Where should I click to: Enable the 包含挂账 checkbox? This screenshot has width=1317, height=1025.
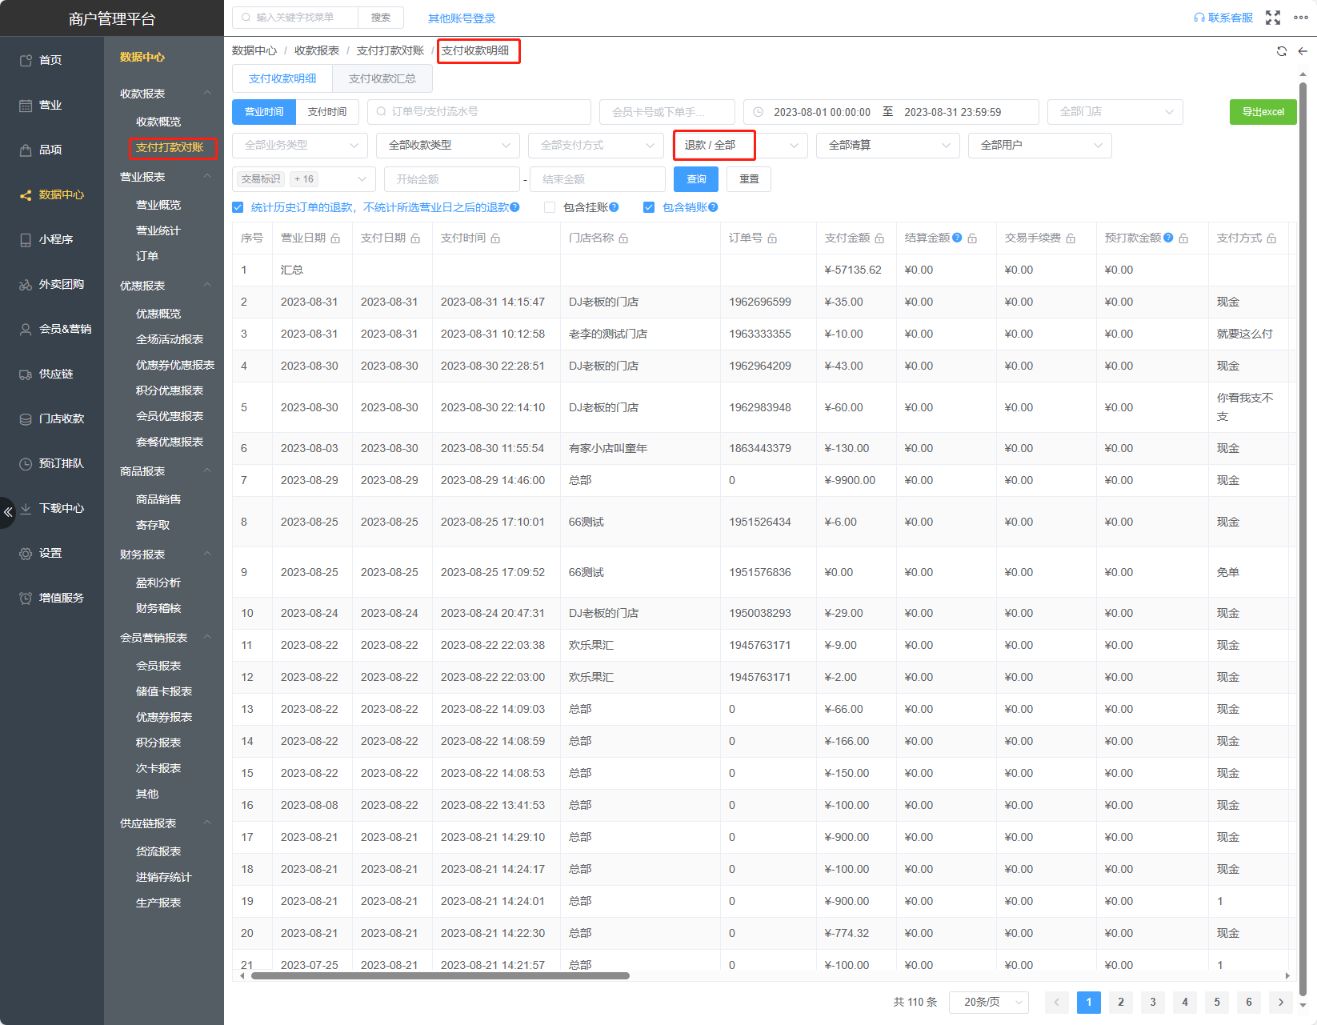tap(549, 208)
